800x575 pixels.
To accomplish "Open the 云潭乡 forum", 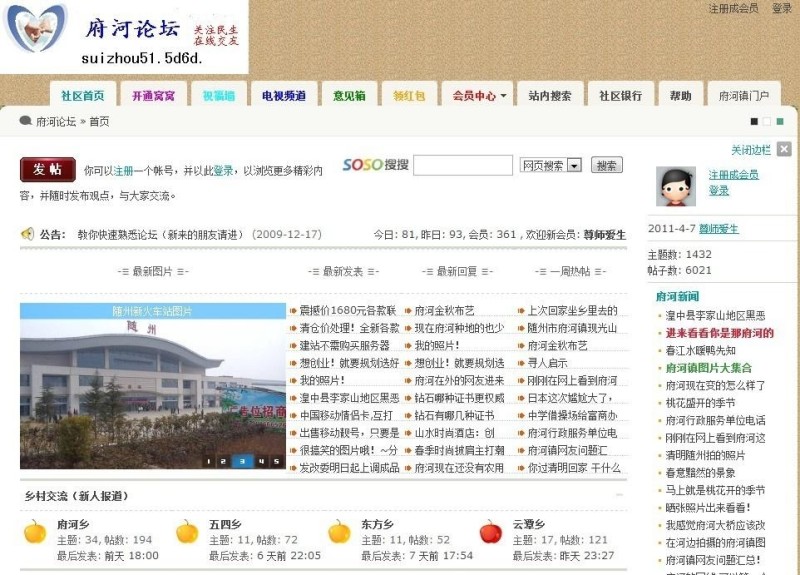I will click(529, 524).
